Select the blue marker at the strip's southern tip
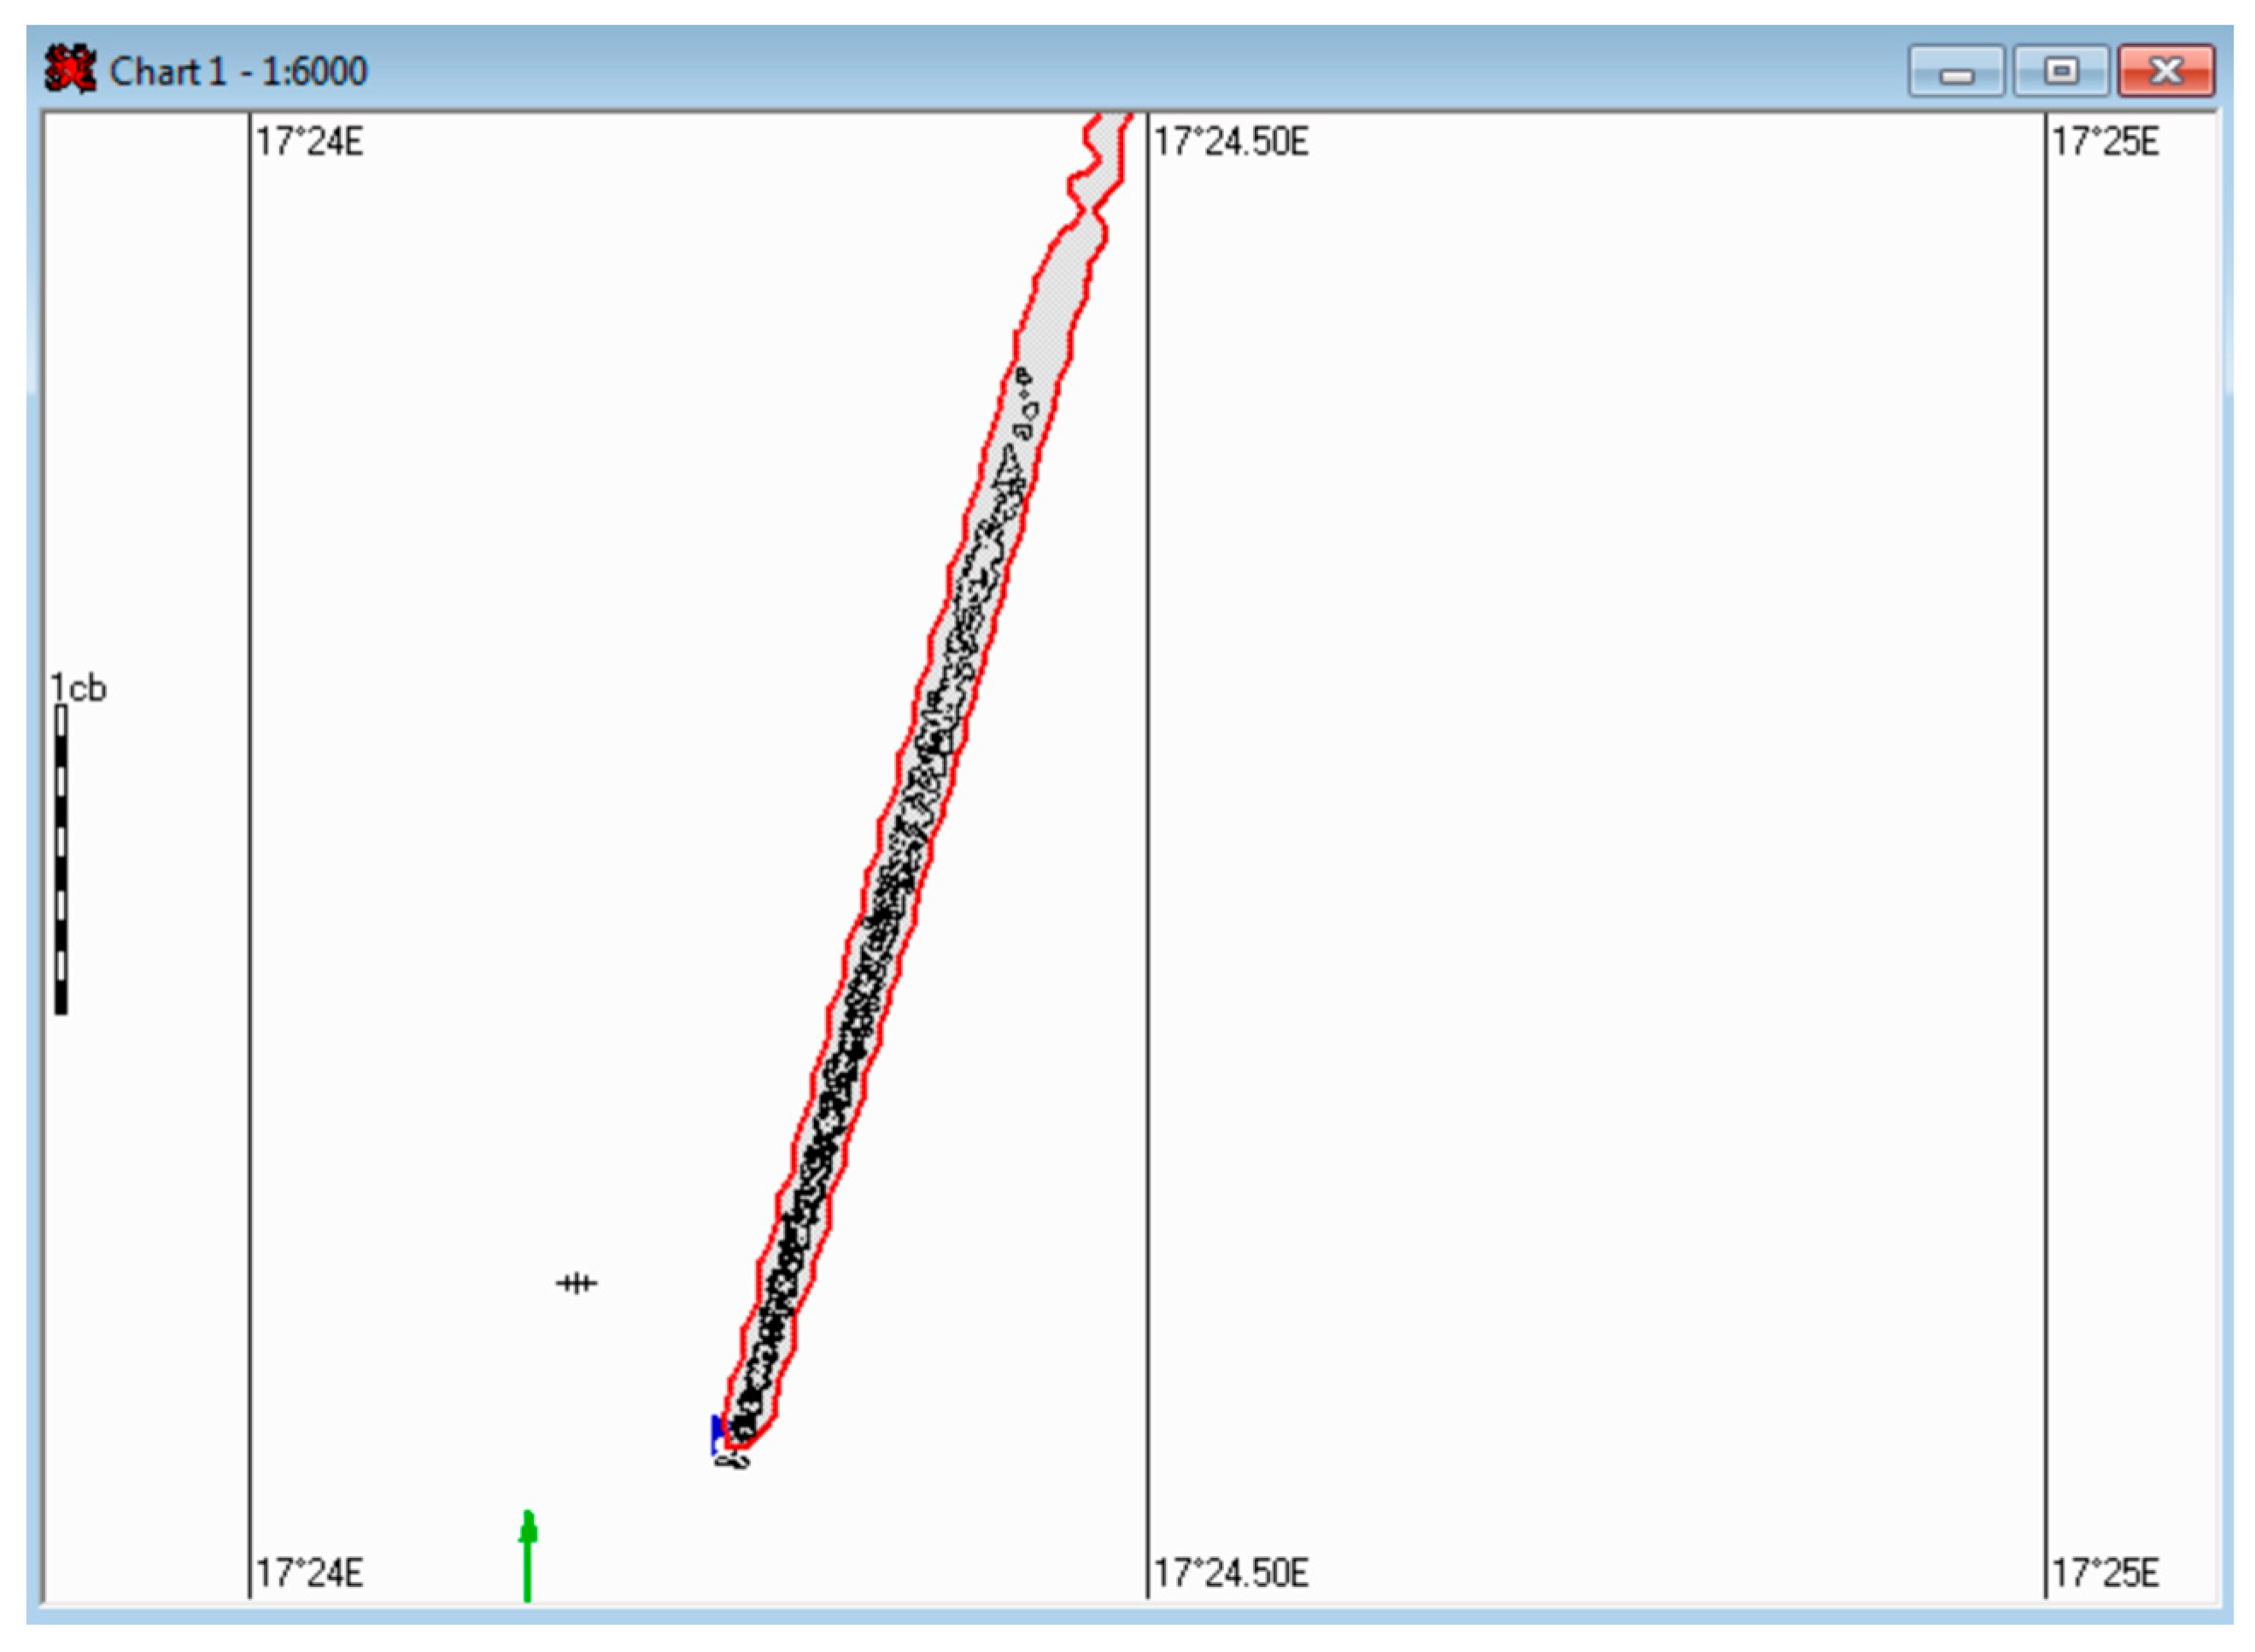Screen dimensions: 2255x1652 tap(716, 1431)
